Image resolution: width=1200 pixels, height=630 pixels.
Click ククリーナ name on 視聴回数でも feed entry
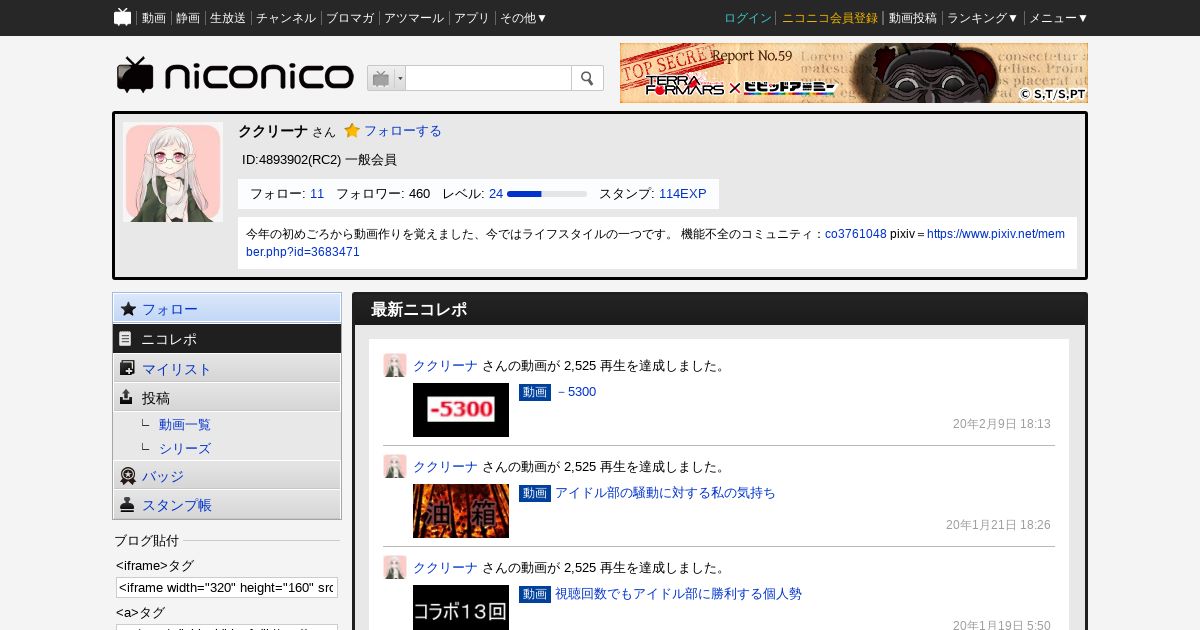coord(445,568)
